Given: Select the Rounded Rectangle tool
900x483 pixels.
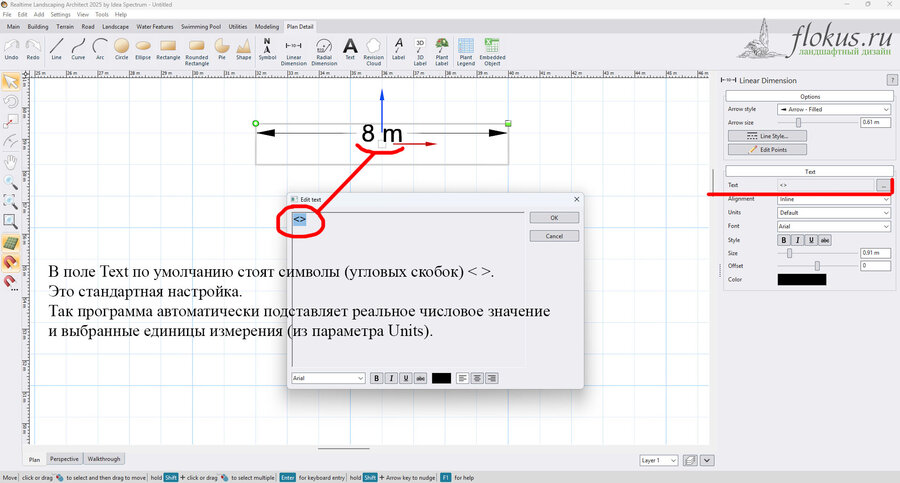Looking at the screenshot, I should (x=197, y=52).
